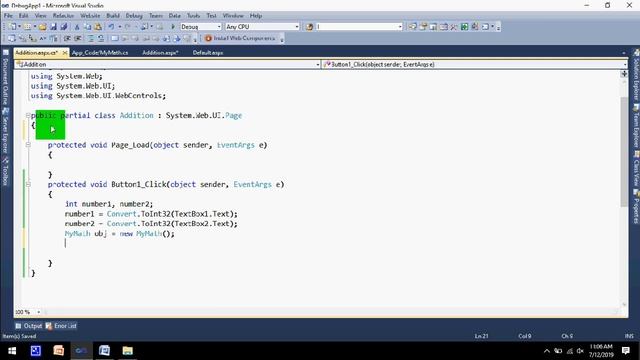
Task: Switch to App_Code/MyMath.cs tab
Action: 100,53
